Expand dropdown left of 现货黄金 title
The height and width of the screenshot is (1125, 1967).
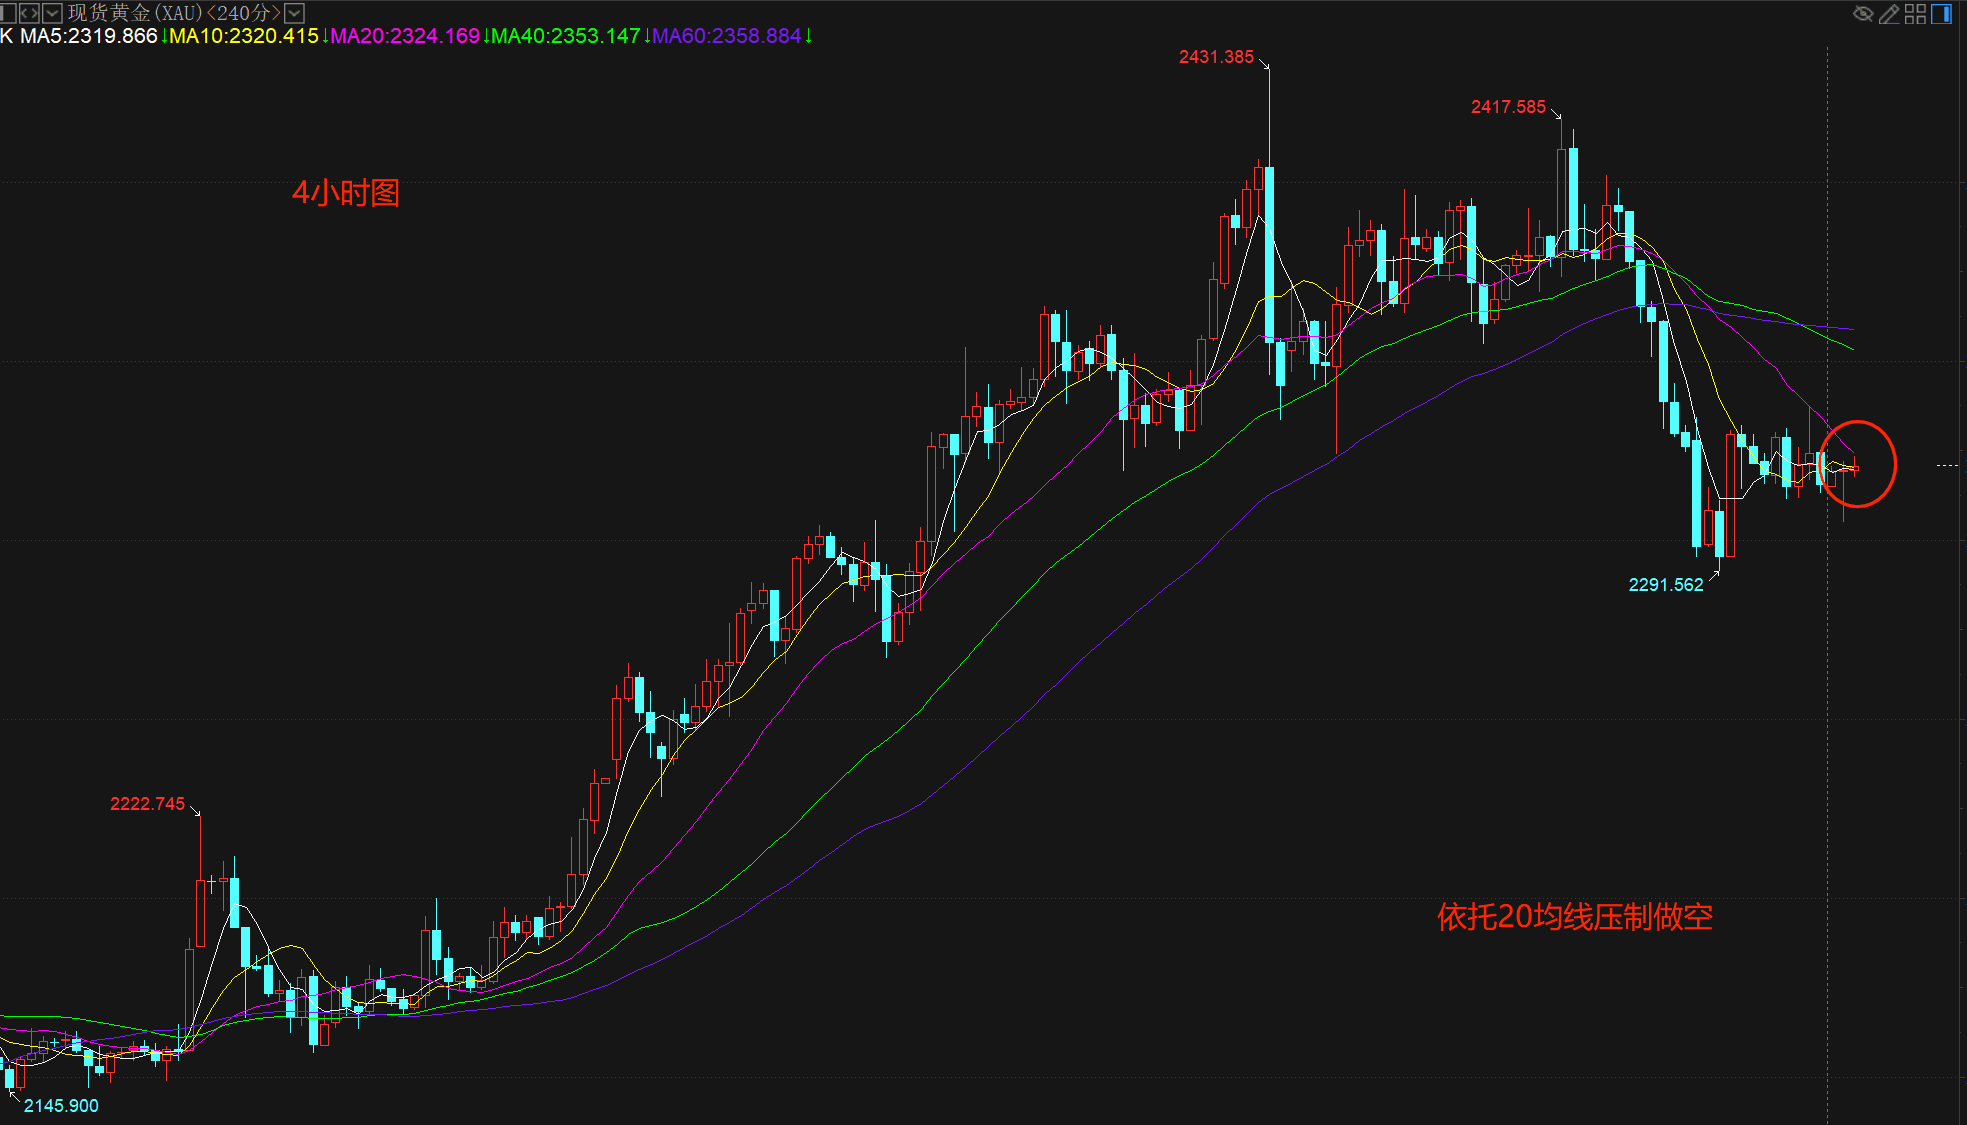pos(52,13)
